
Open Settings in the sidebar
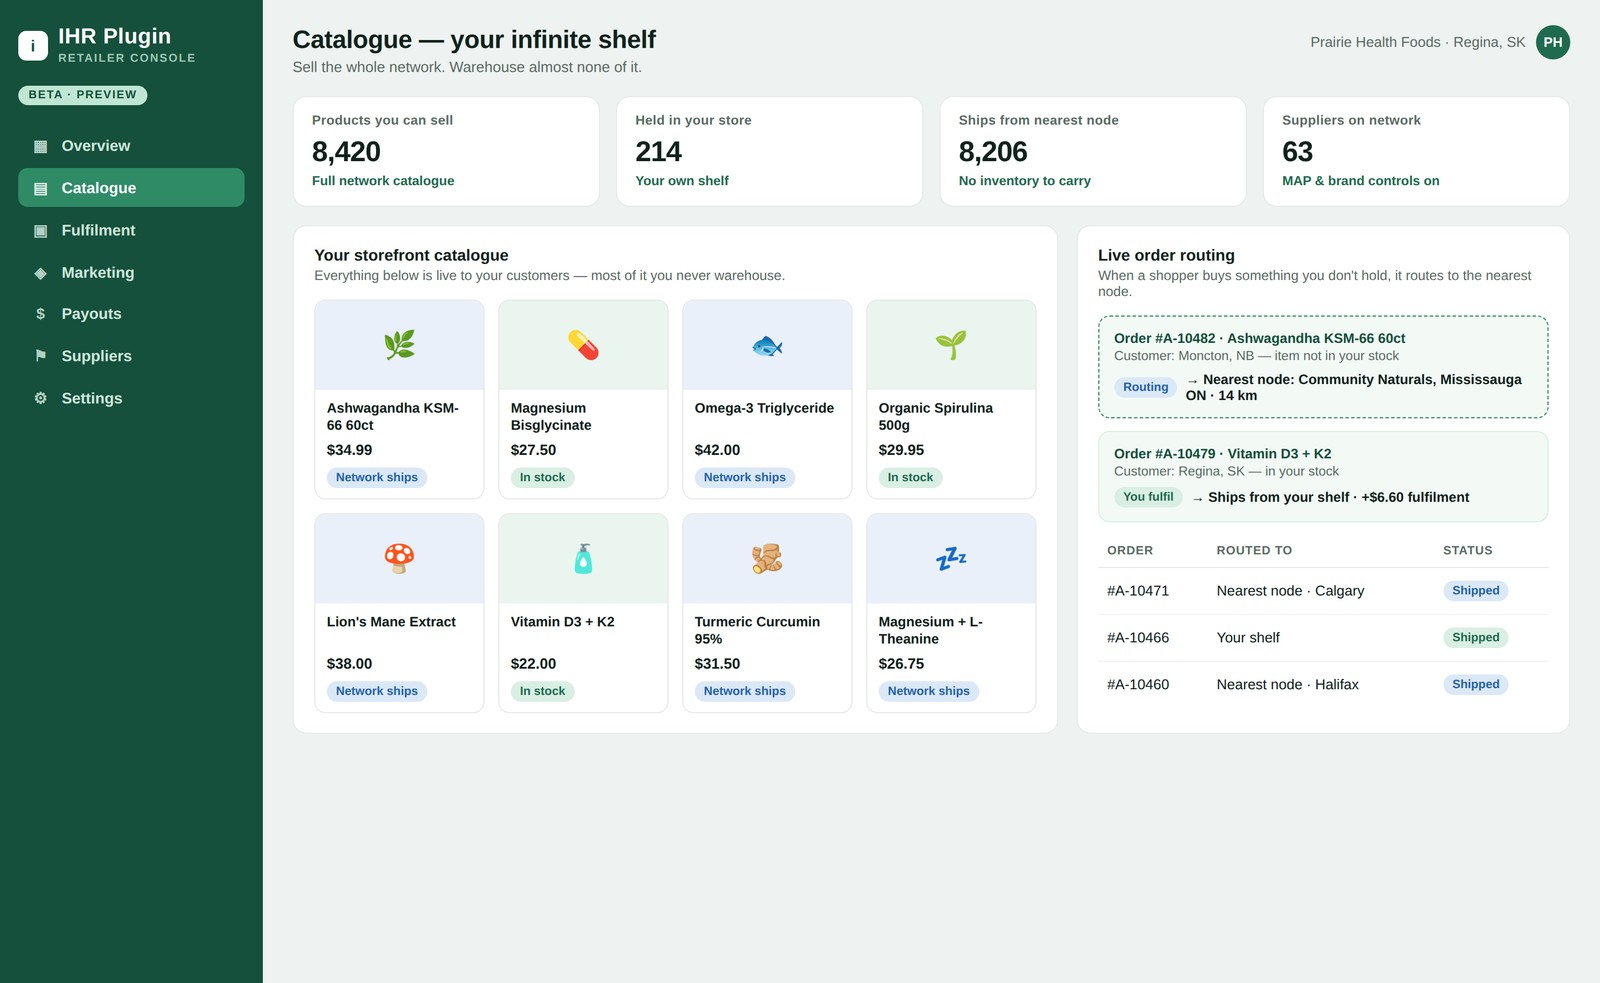pos(131,398)
